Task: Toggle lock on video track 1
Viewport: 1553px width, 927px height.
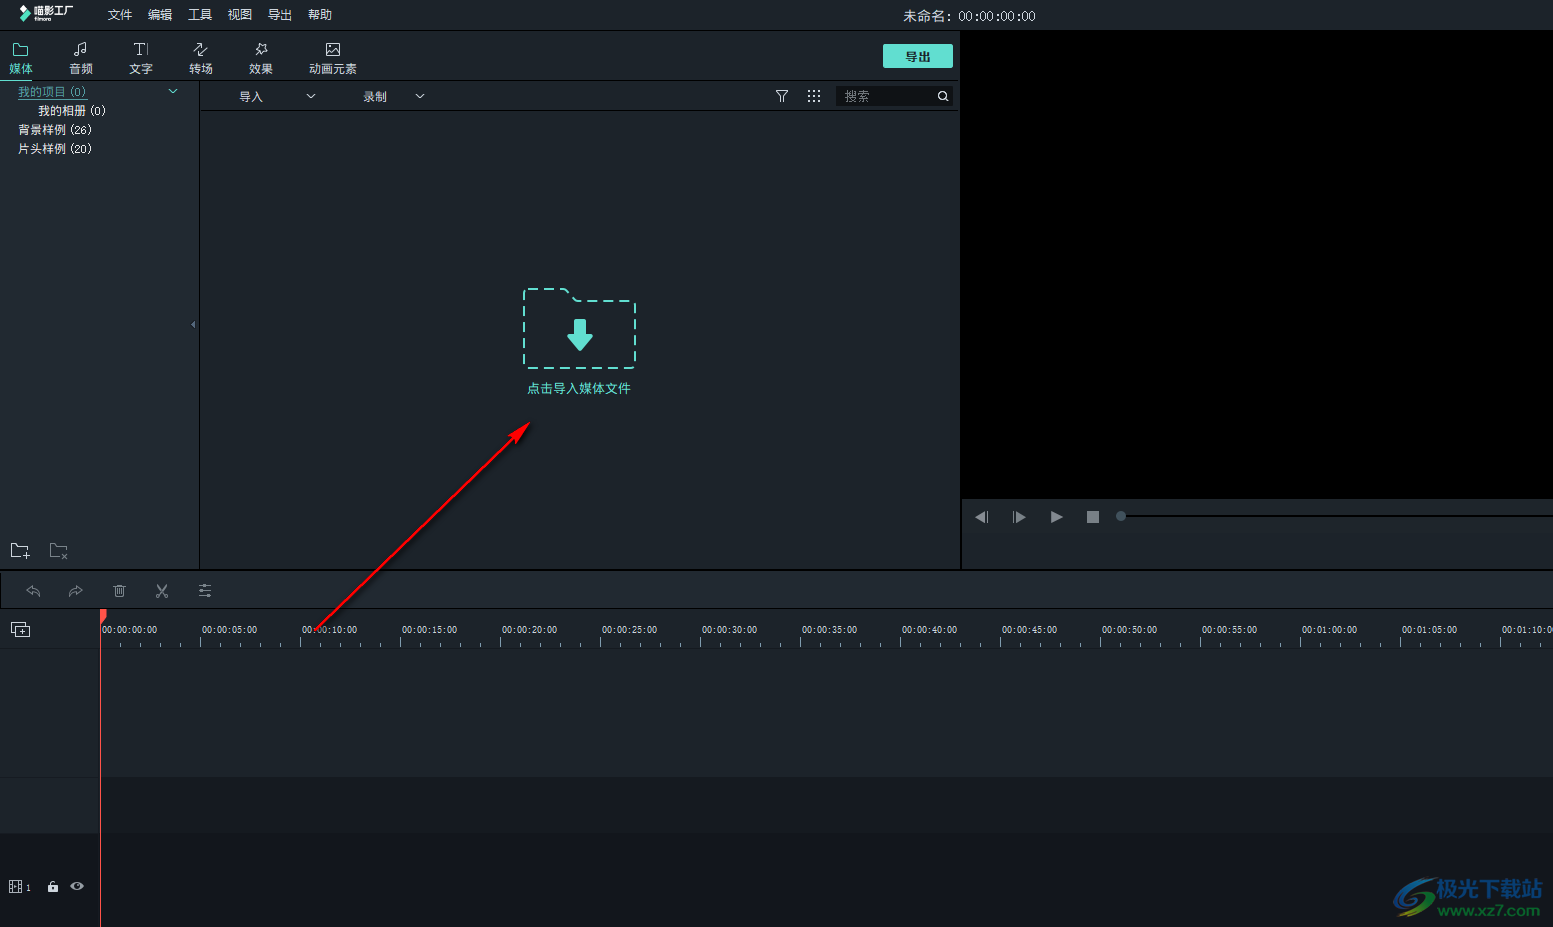Action: pyautogui.click(x=53, y=887)
